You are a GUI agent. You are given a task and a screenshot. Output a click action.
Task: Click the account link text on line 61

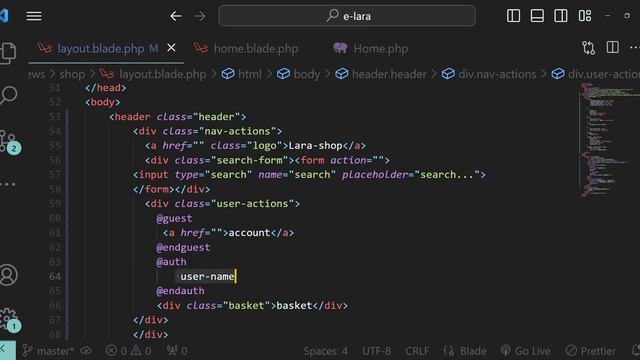coord(249,233)
